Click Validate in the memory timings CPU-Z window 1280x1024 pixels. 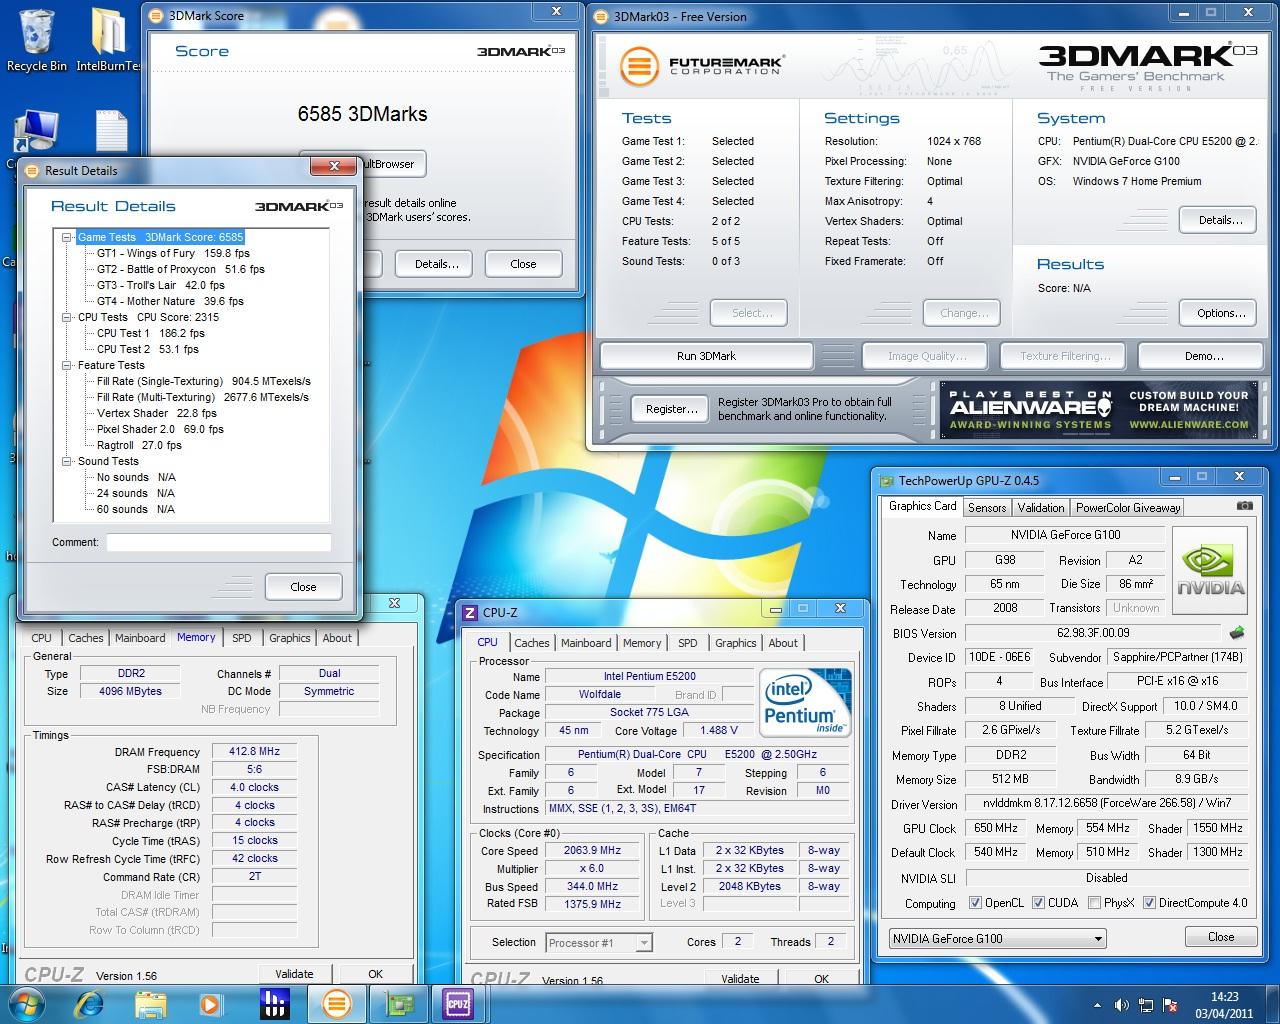tap(294, 974)
